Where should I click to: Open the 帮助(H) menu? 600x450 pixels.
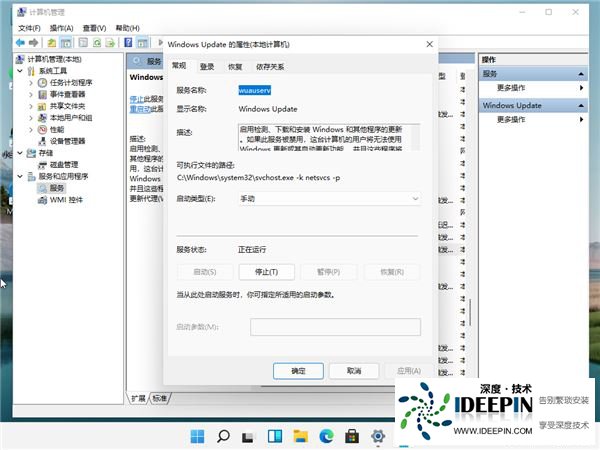click(127, 28)
